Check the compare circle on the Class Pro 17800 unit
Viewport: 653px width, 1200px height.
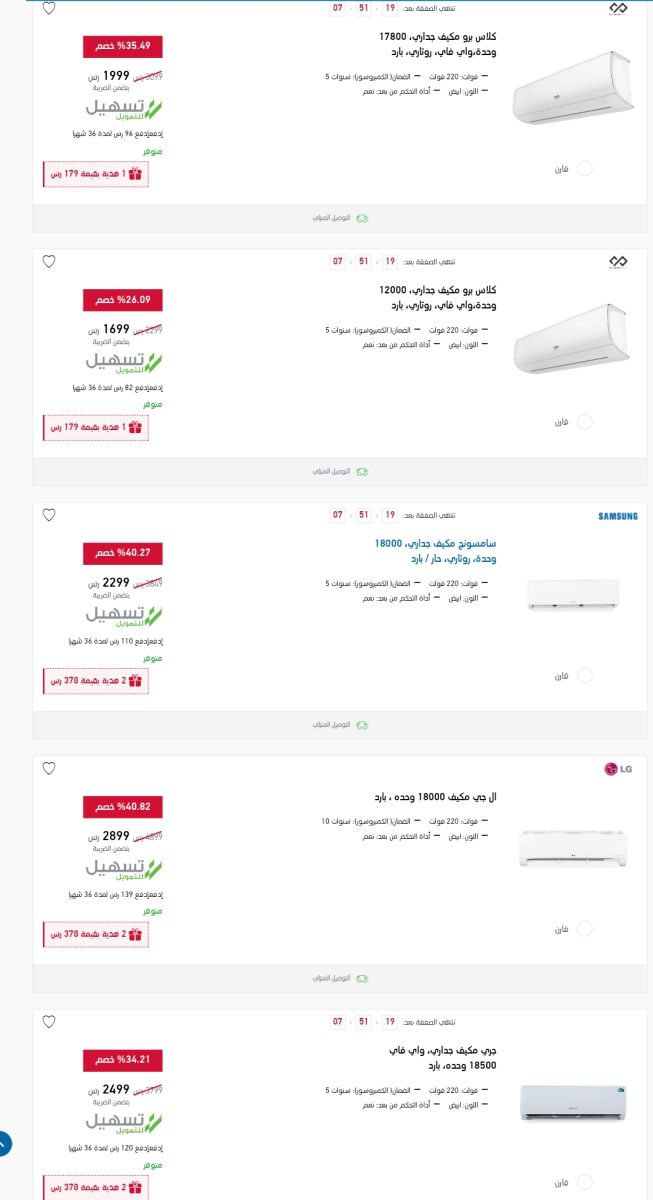[x=584, y=167]
